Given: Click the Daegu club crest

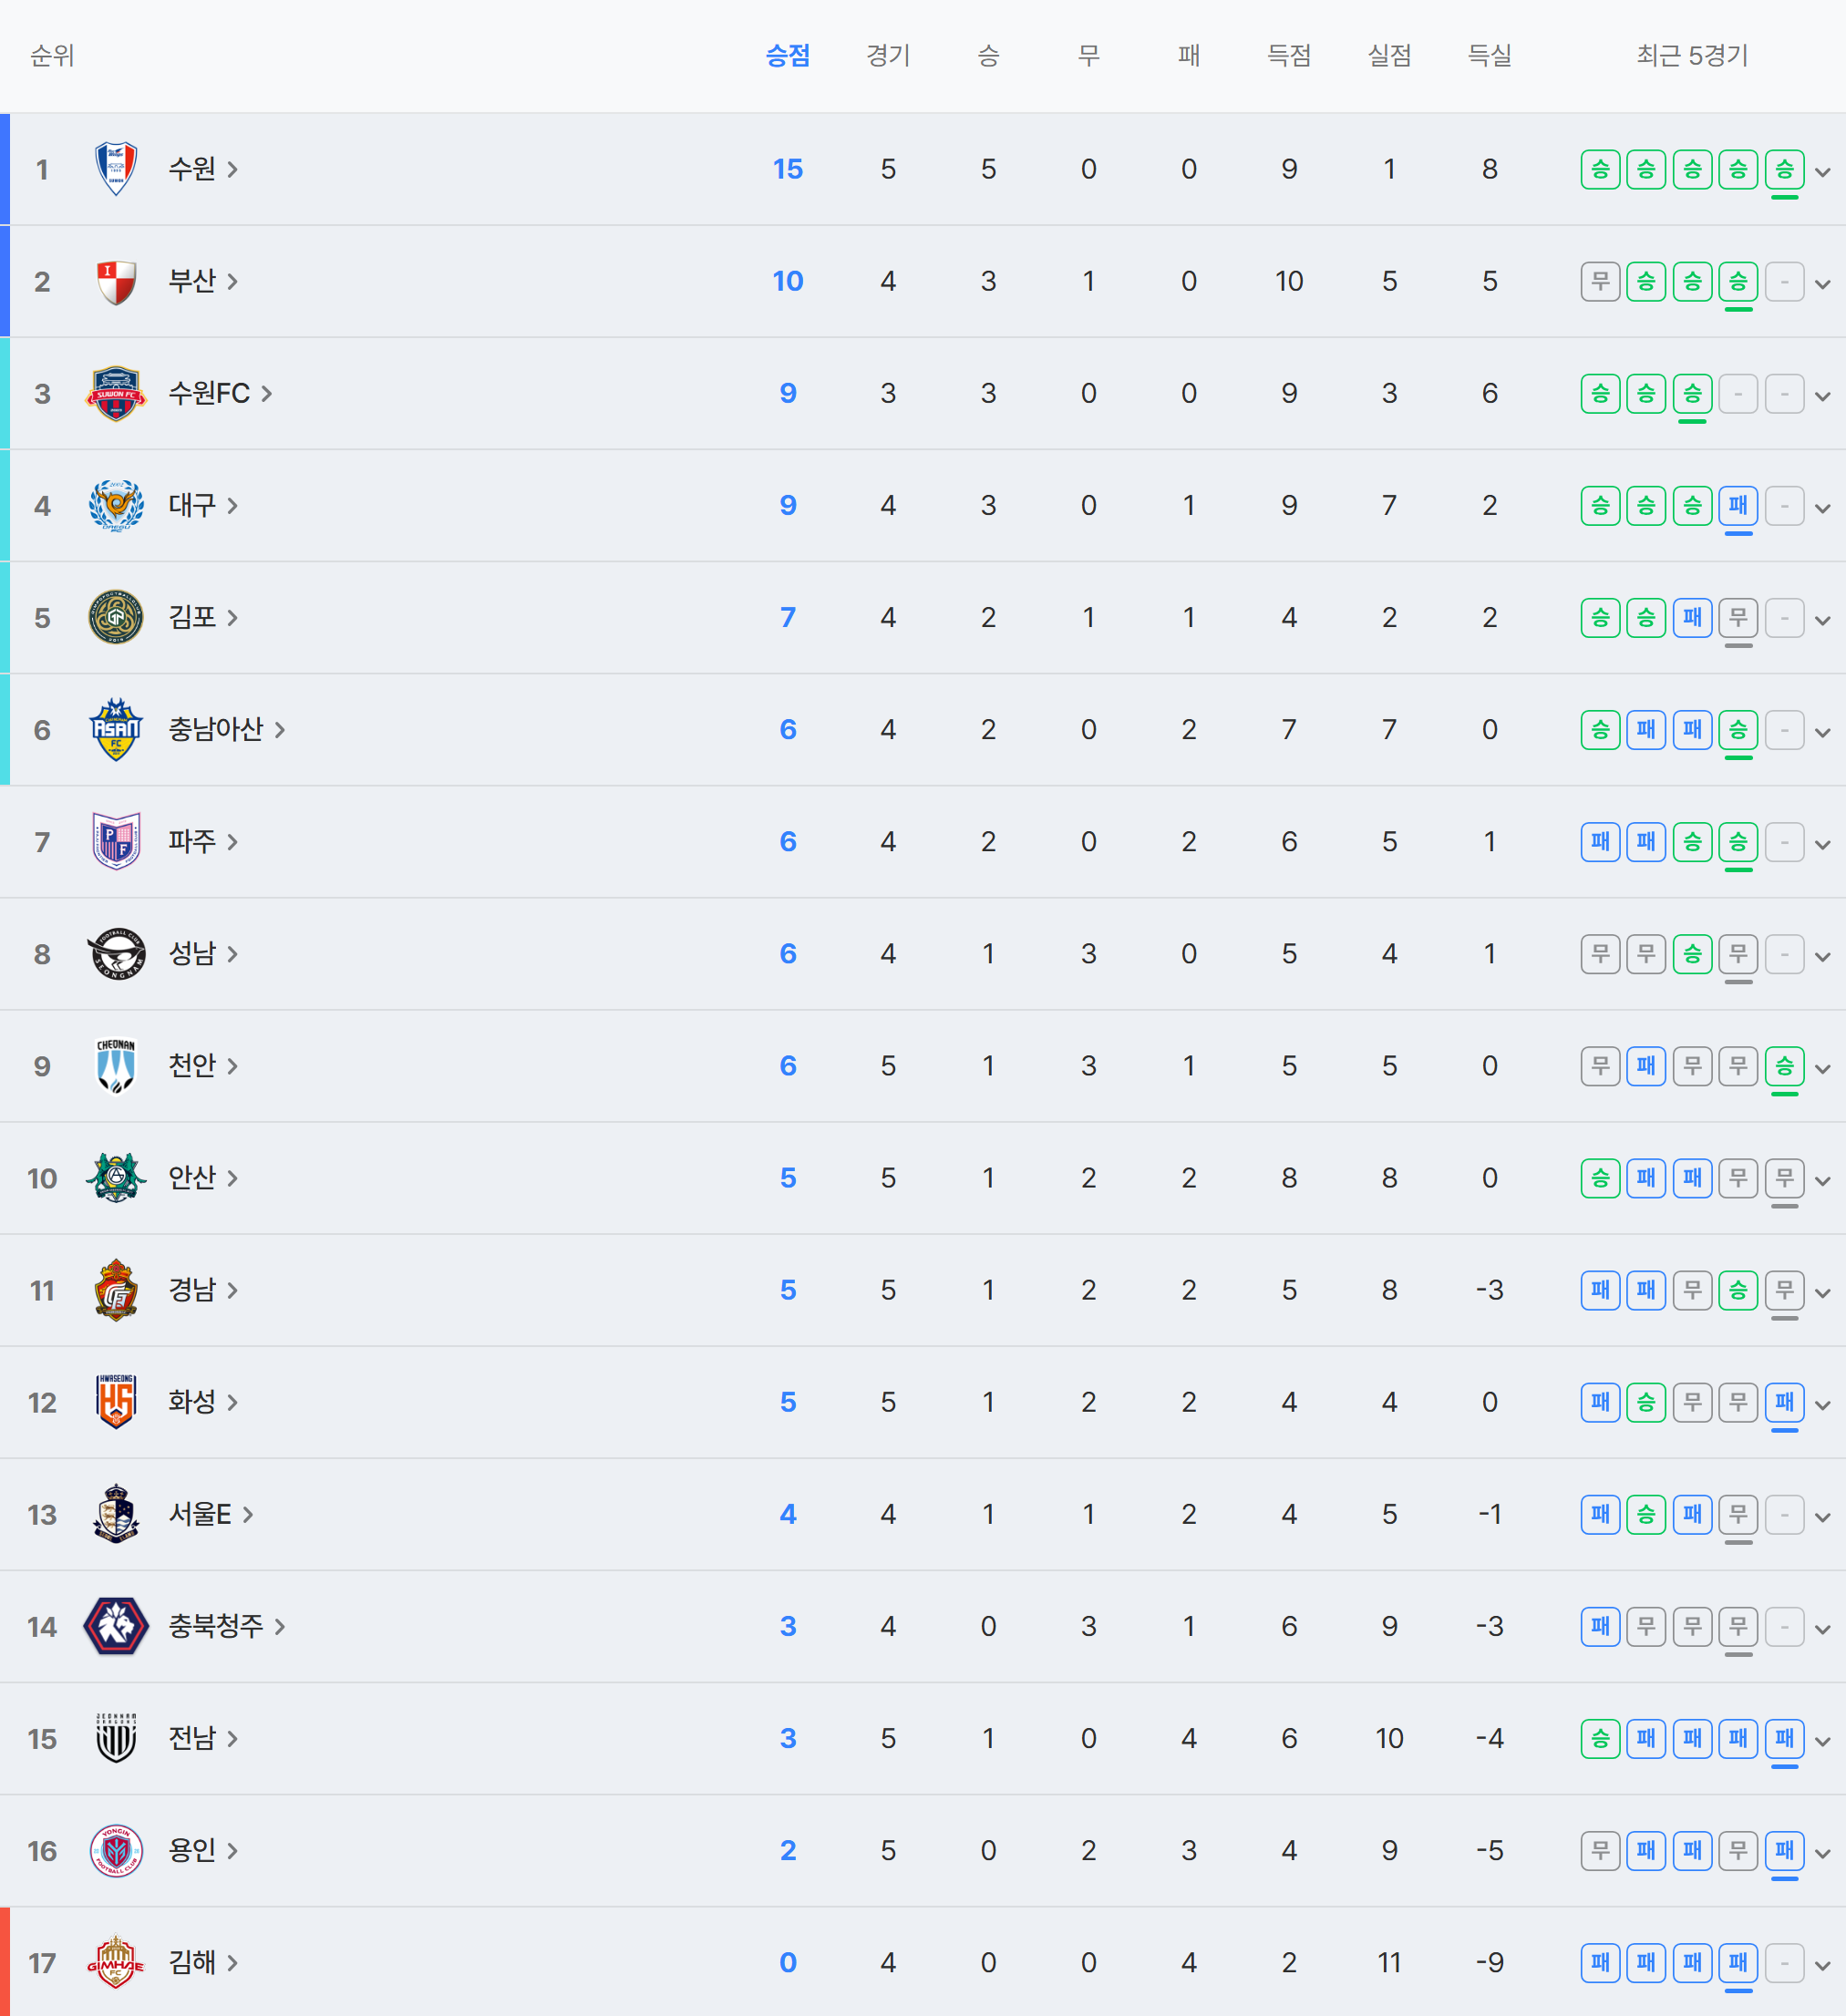Looking at the screenshot, I should 116,505.
